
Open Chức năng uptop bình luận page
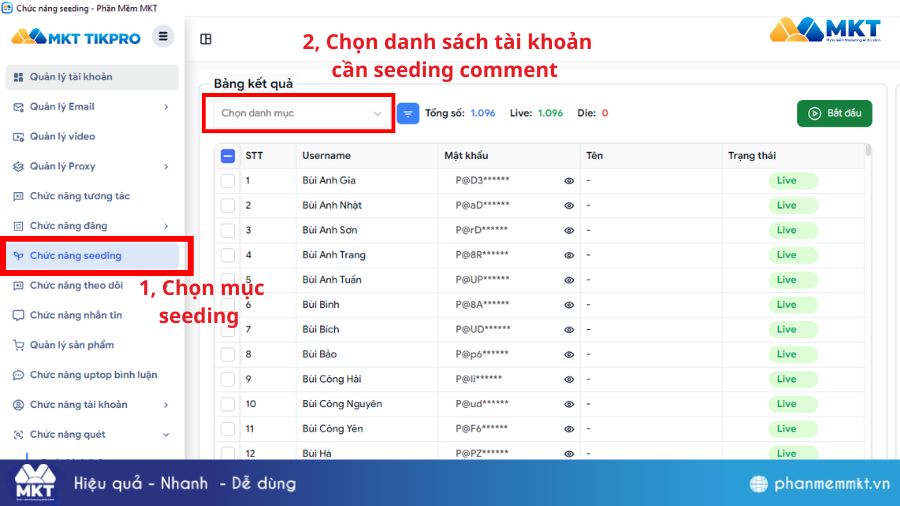[x=92, y=375]
